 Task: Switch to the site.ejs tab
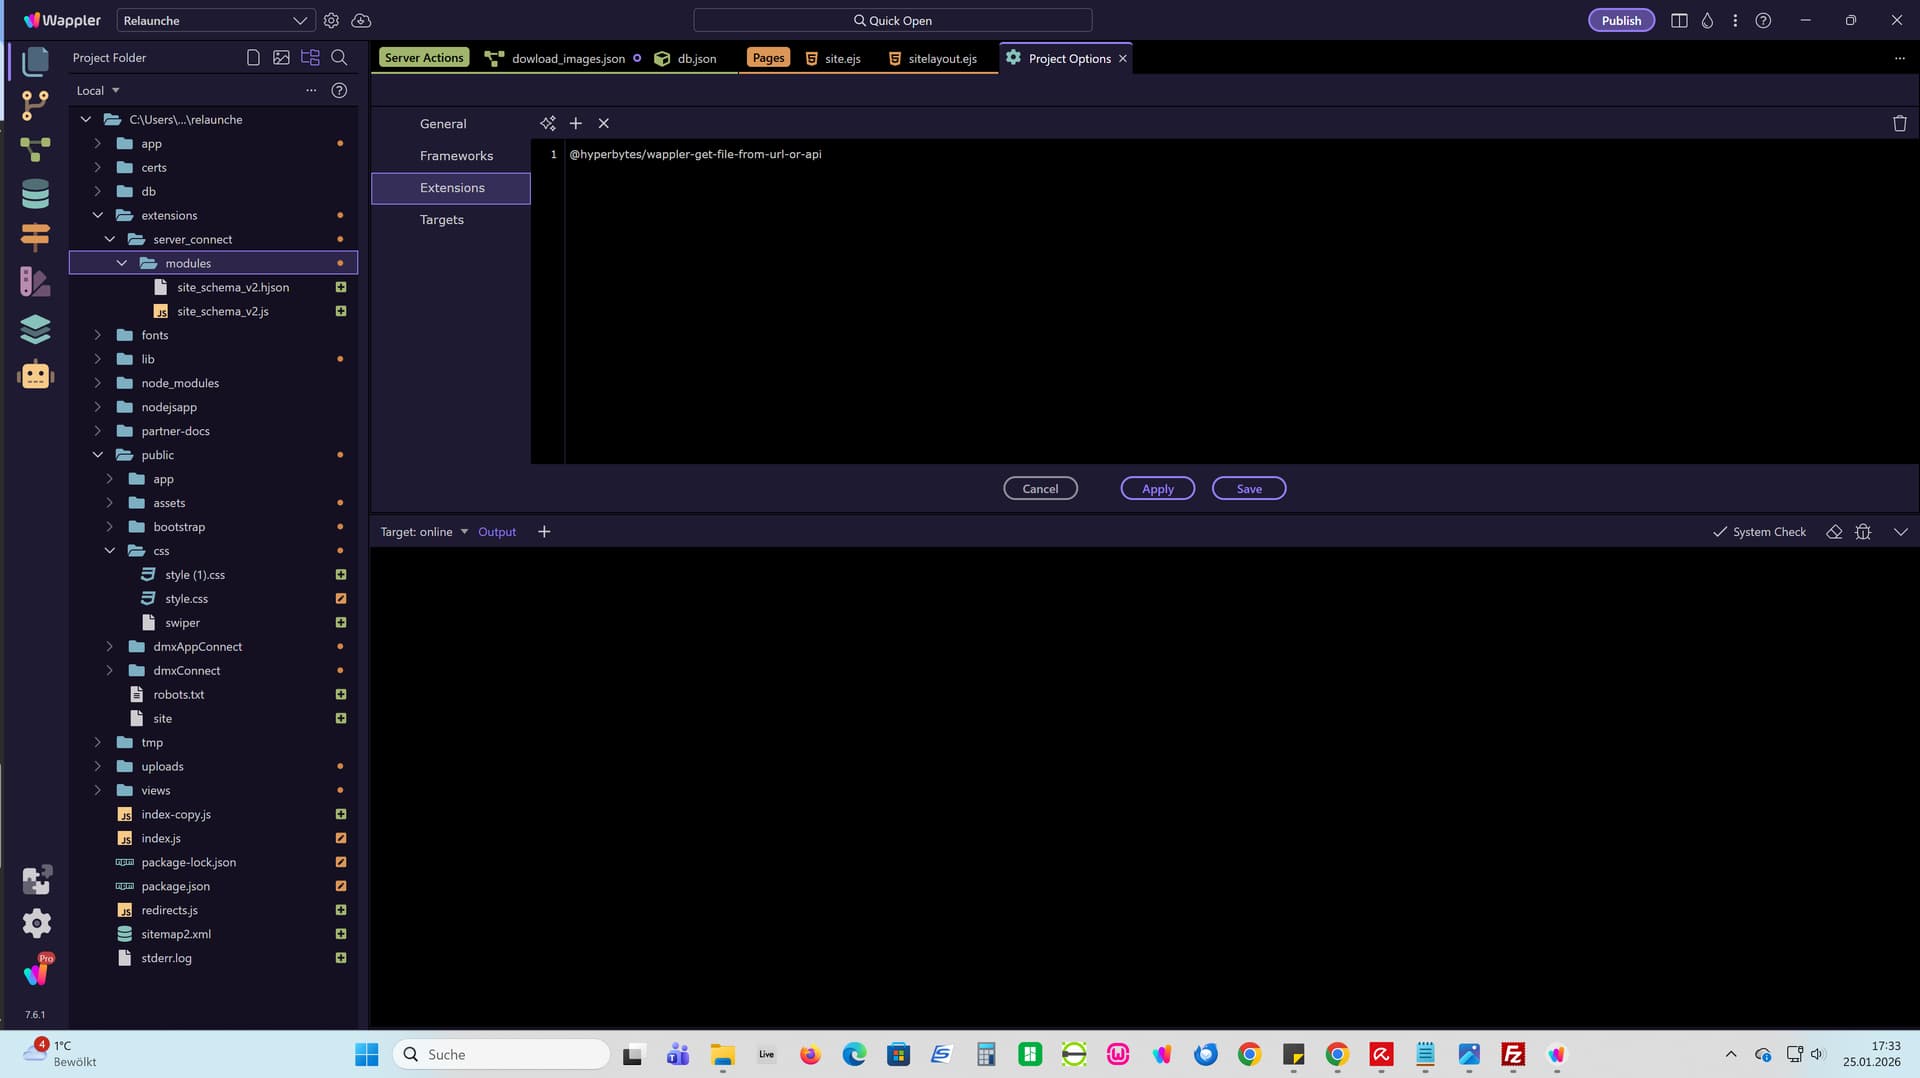(x=833, y=58)
